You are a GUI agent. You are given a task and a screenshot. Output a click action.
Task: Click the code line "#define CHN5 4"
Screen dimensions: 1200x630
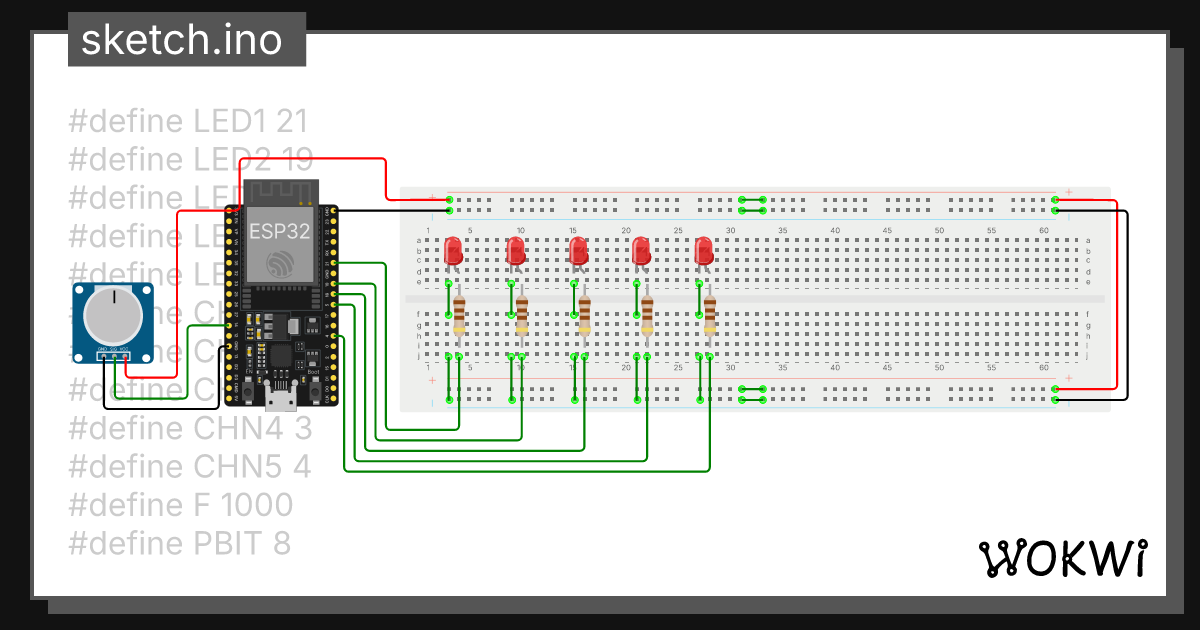tap(190, 467)
